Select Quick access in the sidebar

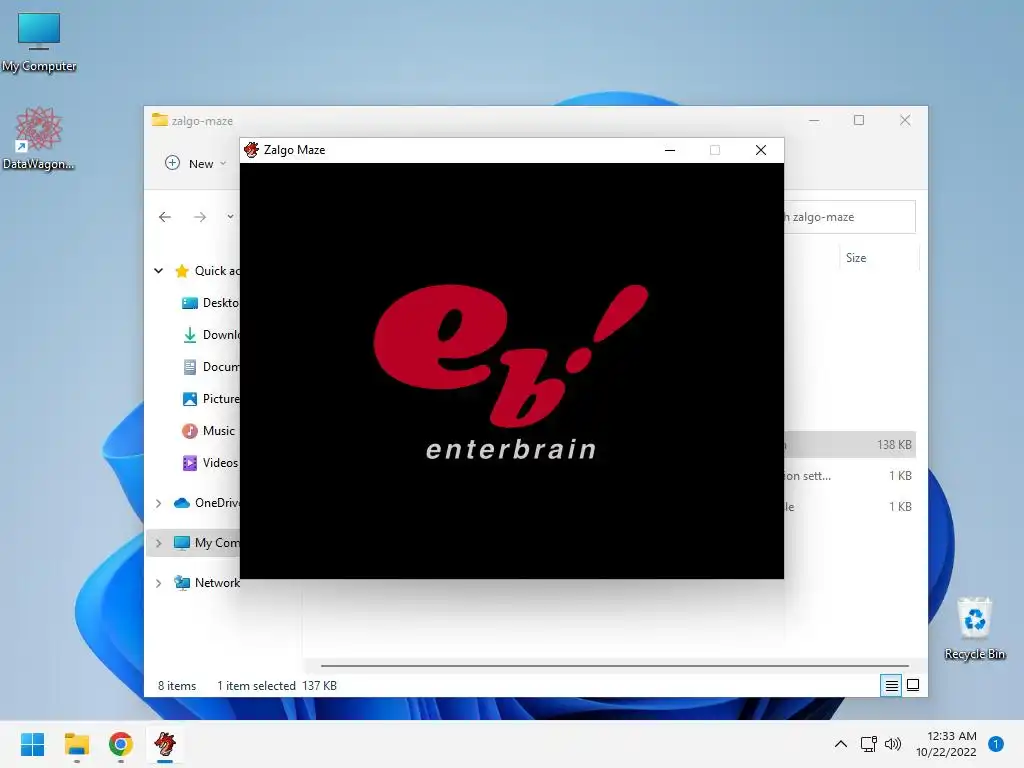click(x=207, y=270)
